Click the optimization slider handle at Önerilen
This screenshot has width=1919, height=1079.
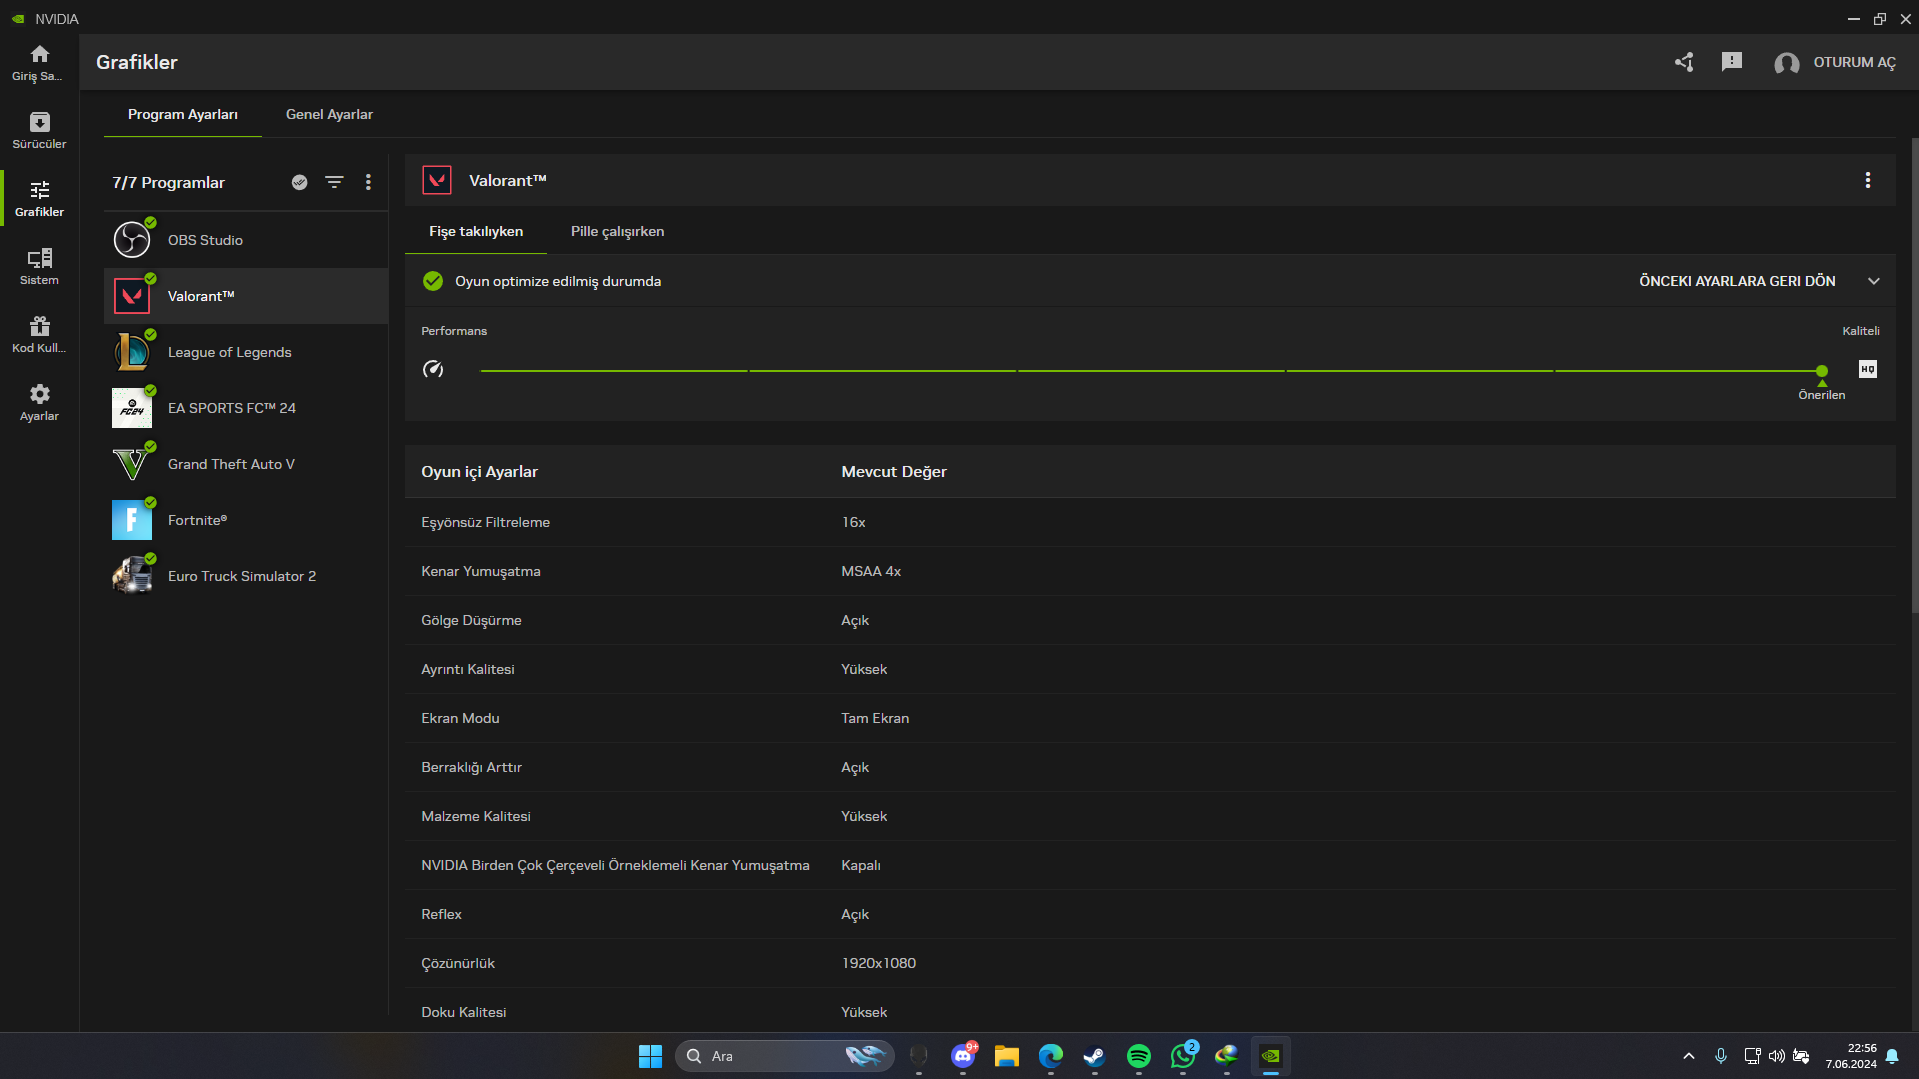pyautogui.click(x=1822, y=371)
